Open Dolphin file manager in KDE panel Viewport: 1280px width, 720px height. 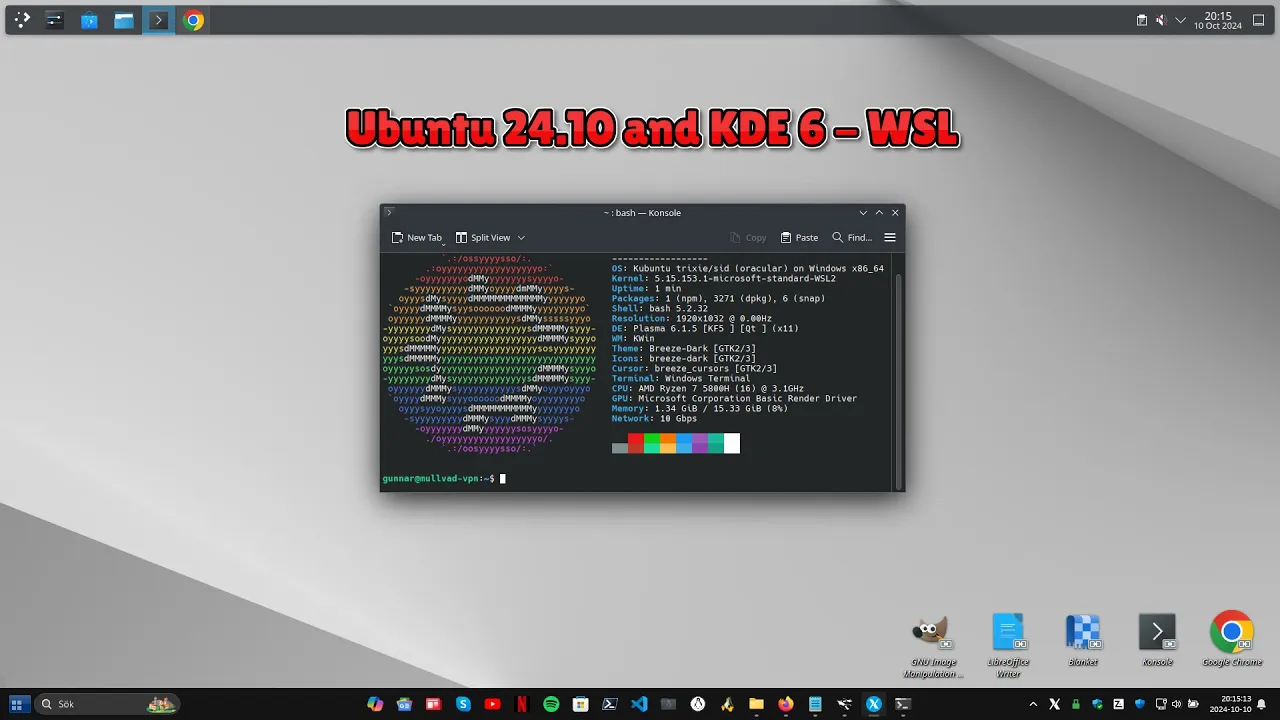click(124, 20)
